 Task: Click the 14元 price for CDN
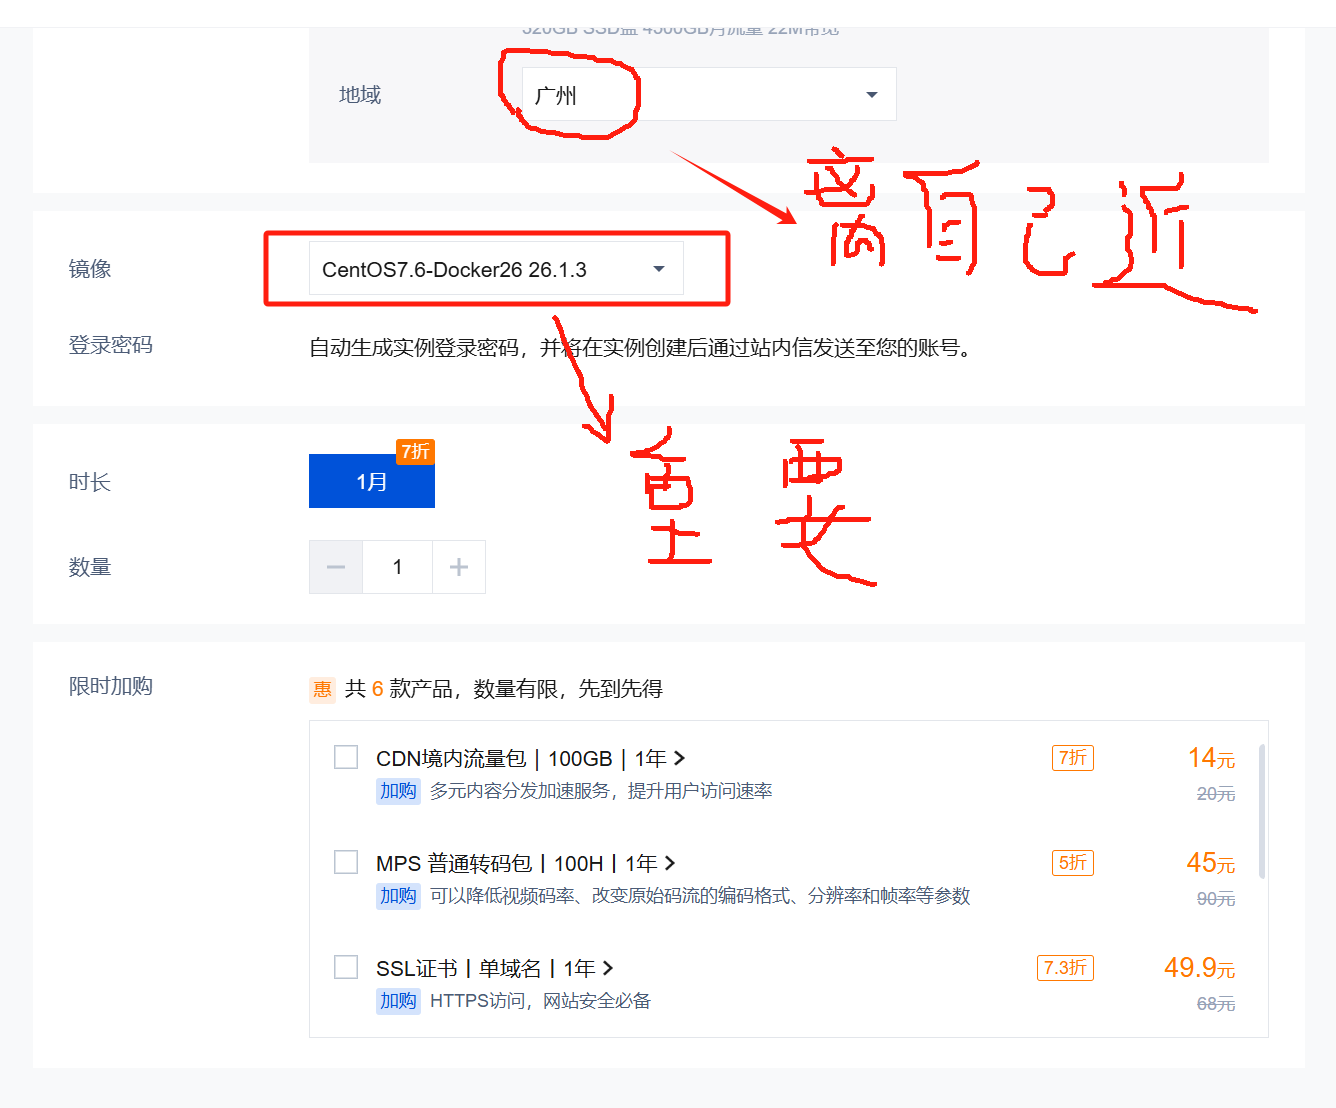click(x=1211, y=758)
